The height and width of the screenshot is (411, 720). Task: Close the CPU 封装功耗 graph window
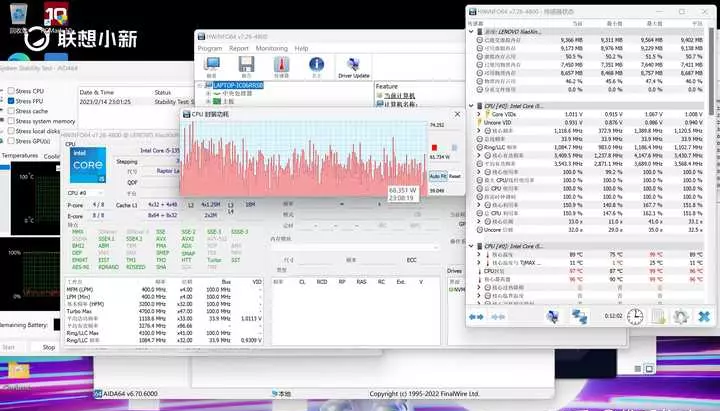click(457, 114)
